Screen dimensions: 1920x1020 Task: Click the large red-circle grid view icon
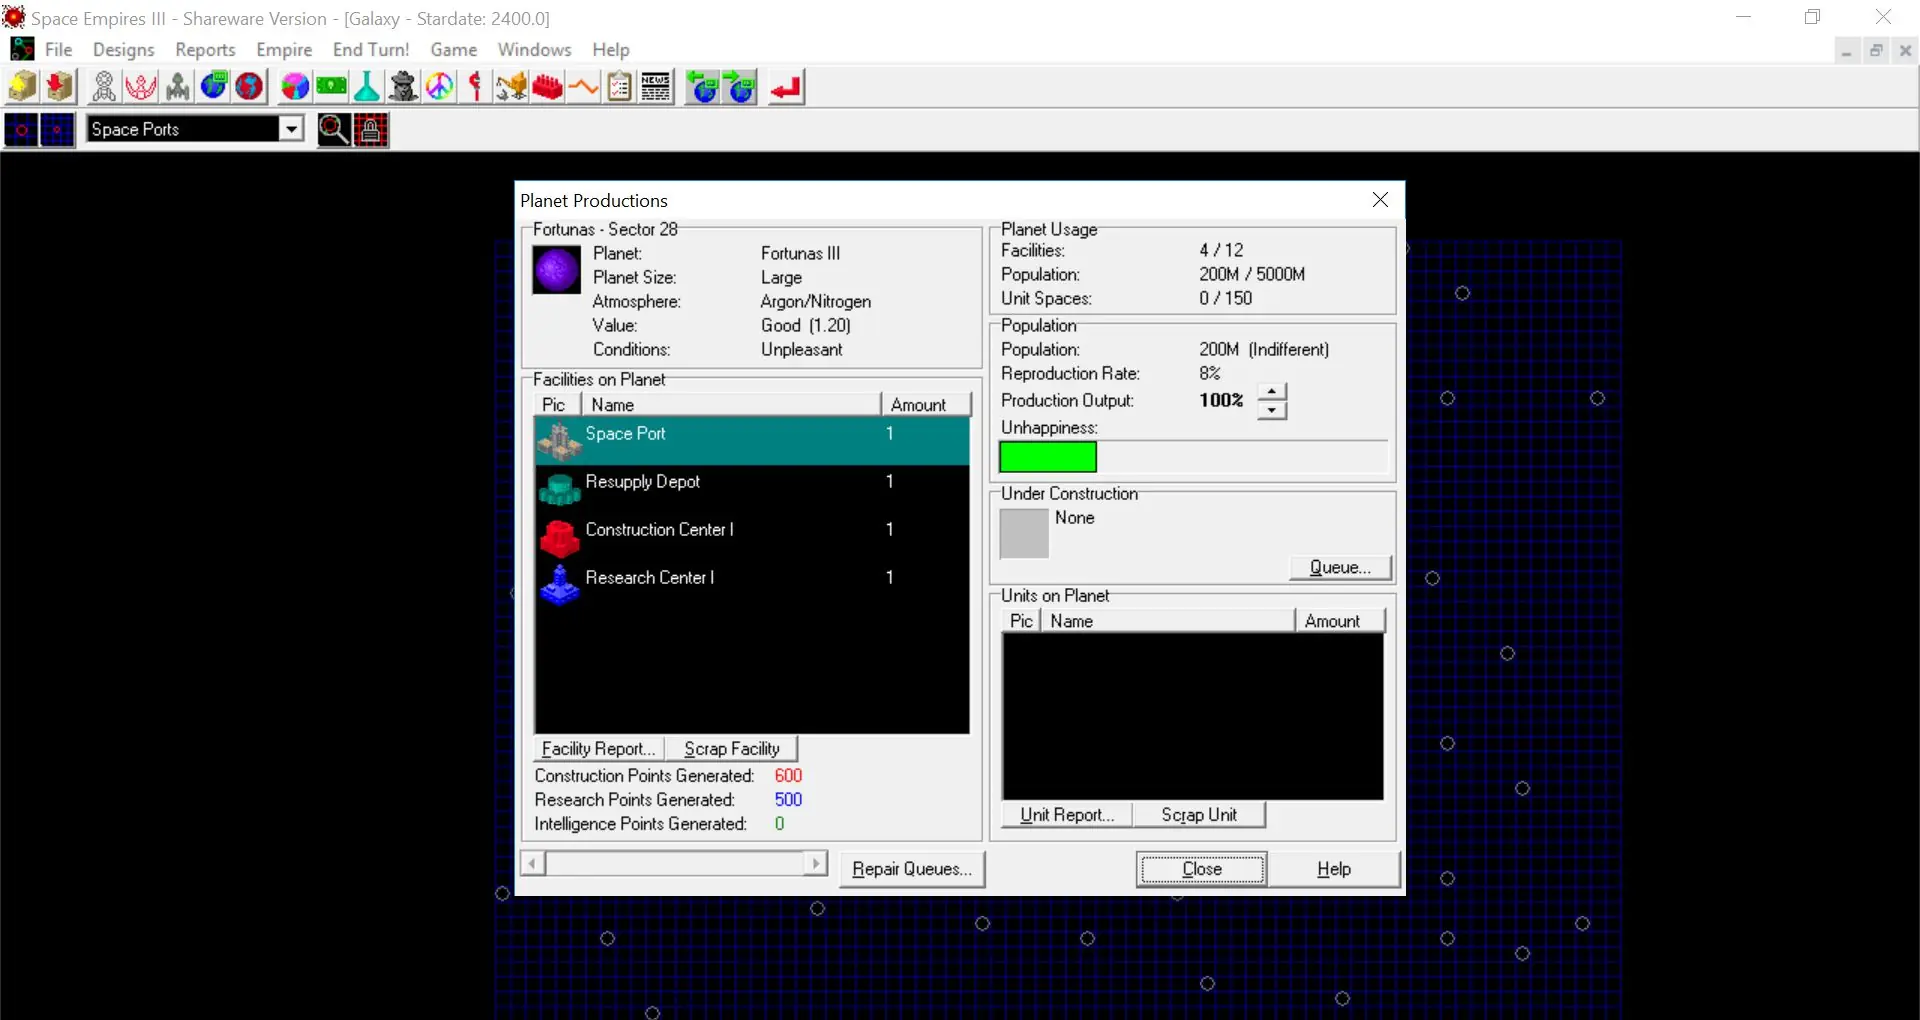click(x=21, y=130)
